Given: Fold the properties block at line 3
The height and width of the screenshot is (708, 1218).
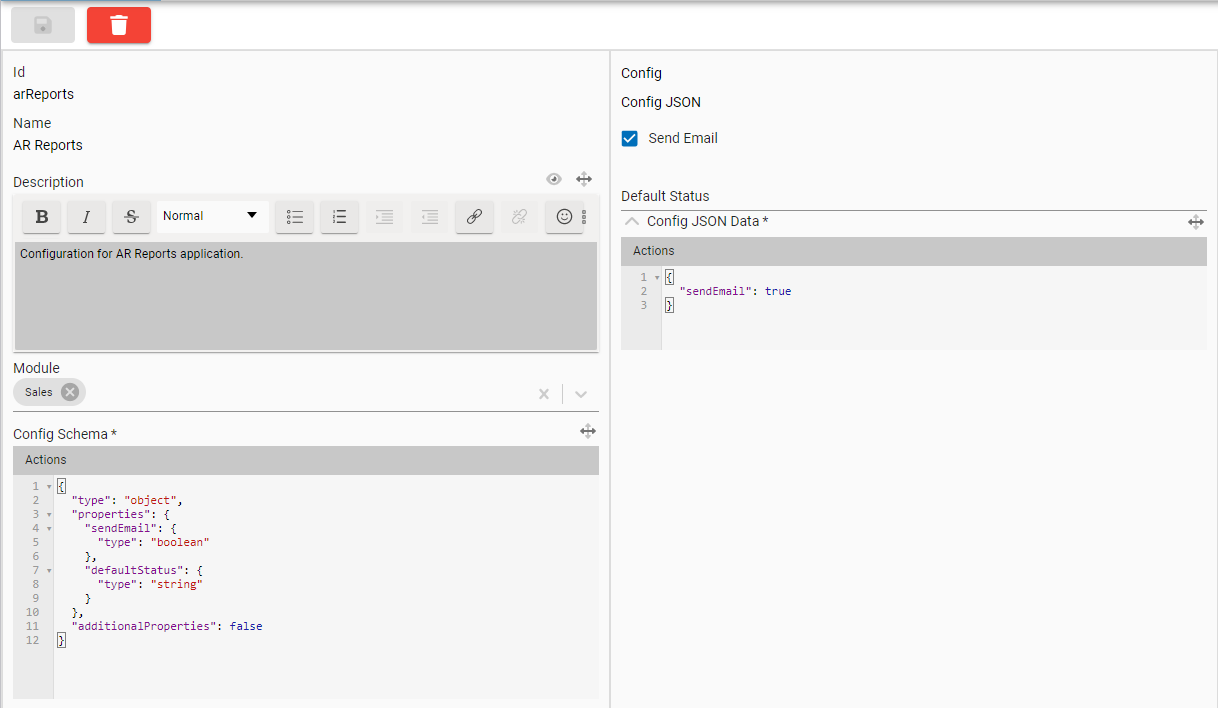Looking at the screenshot, I should (x=49, y=515).
